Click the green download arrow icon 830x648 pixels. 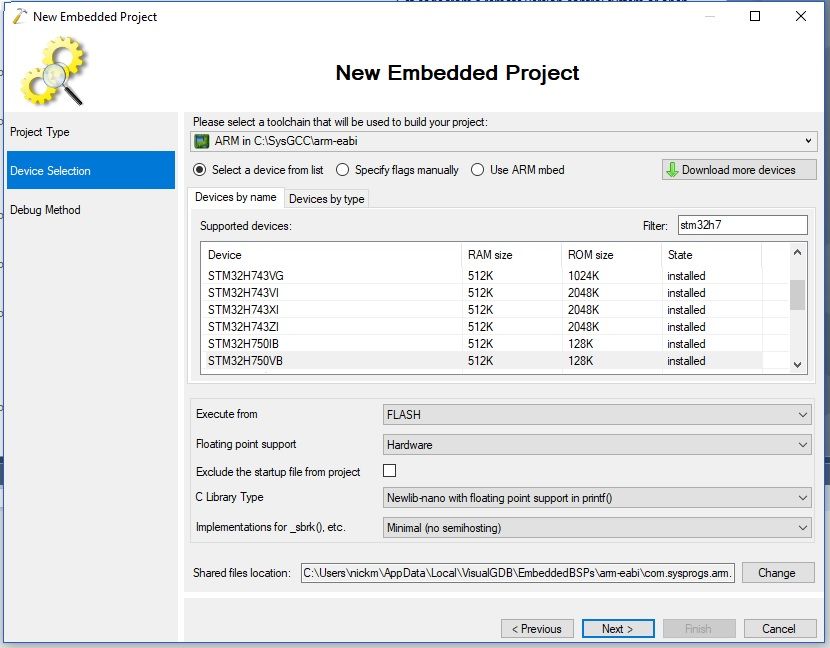672,170
